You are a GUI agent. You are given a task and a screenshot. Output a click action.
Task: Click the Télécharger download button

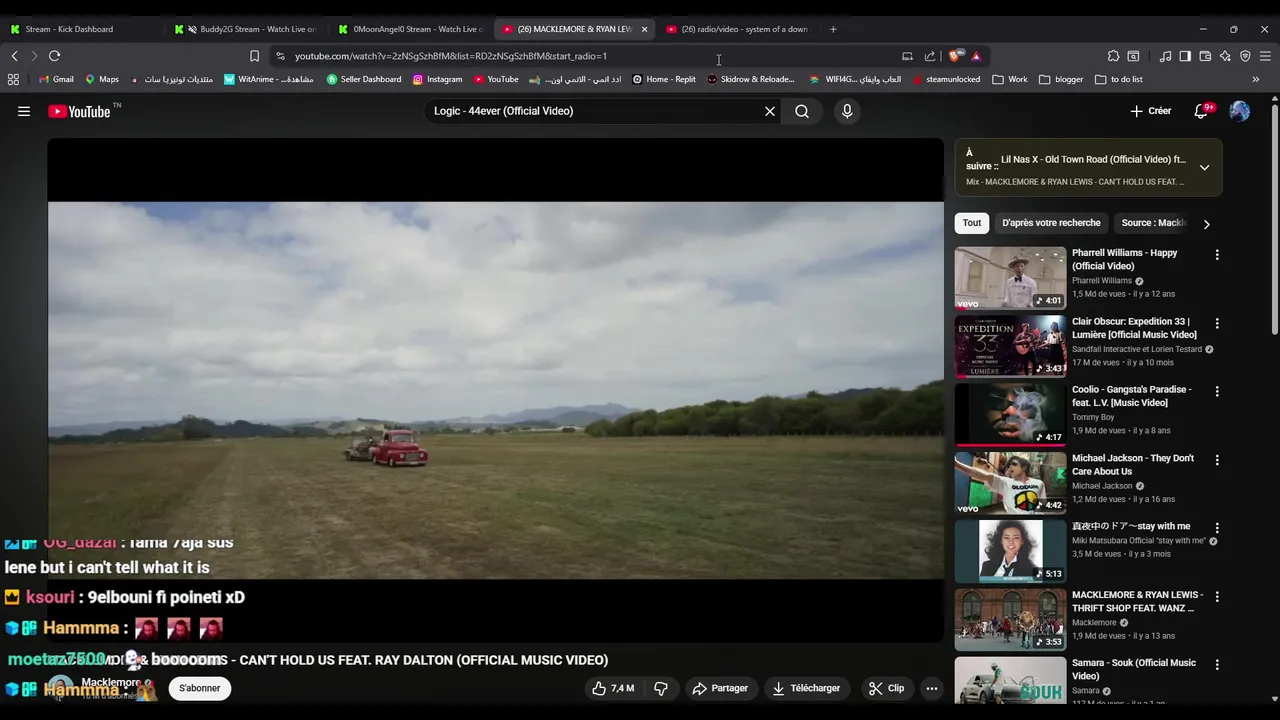click(806, 688)
